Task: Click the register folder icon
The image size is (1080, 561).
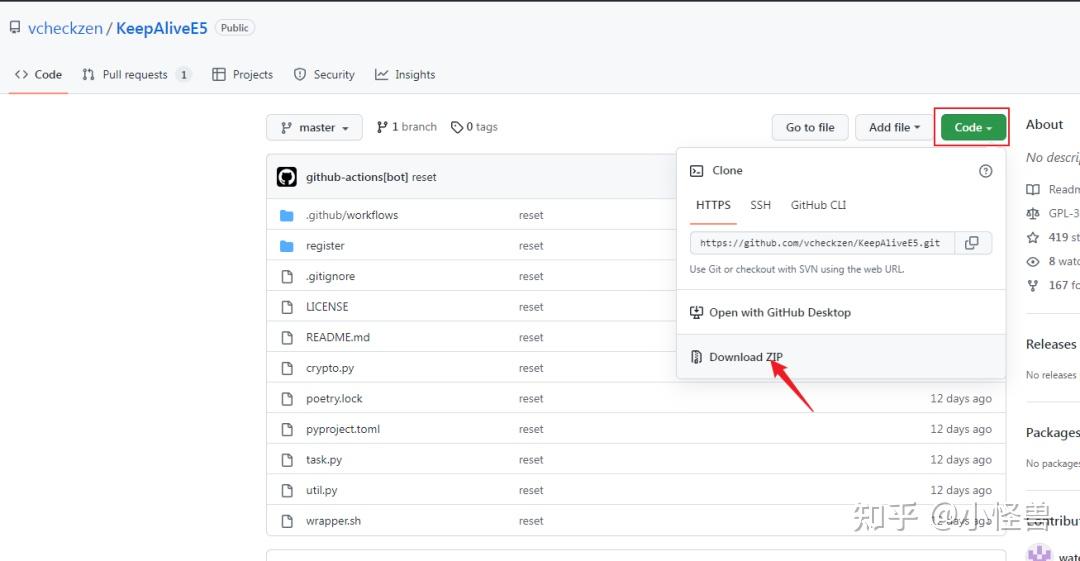Action: (287, 246)
